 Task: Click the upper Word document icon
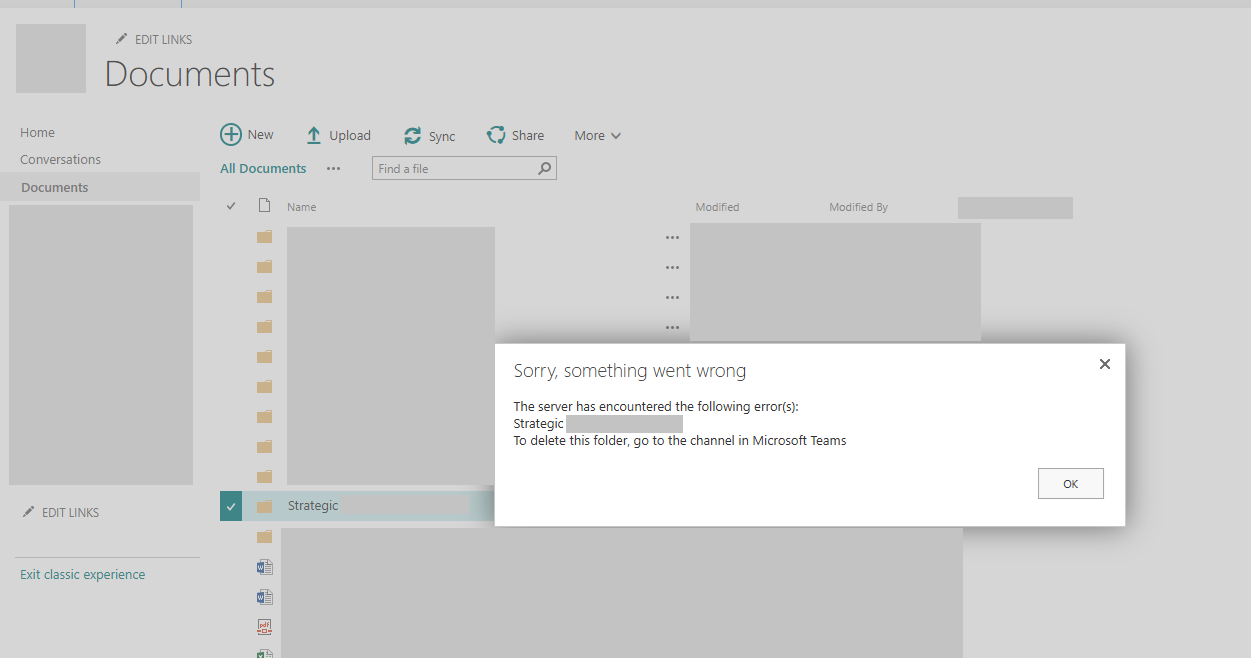point(264,567)
